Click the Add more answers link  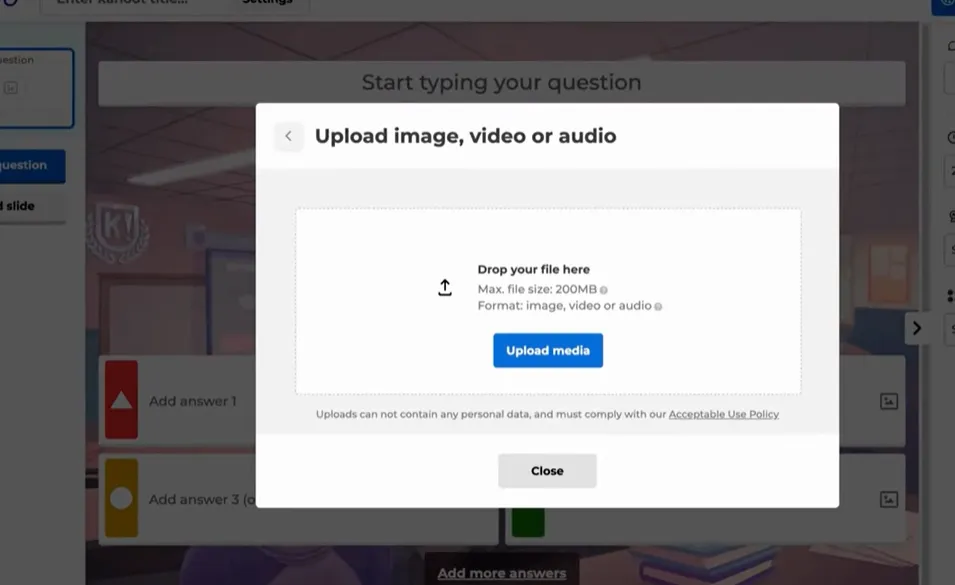click(x=501, y=573)
